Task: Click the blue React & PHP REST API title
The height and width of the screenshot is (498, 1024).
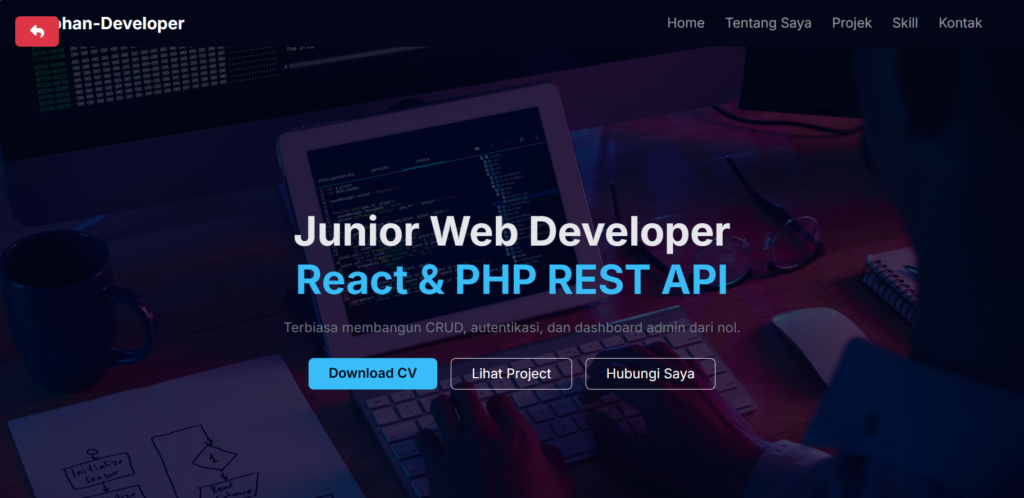Action: (x=511, y=280)
